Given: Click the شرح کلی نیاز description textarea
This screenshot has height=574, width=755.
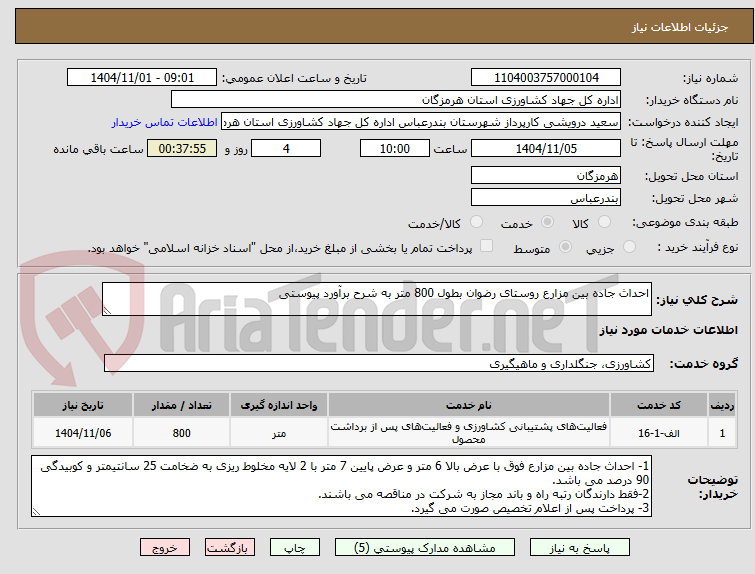Looking at the screenshot, I should click(x=377, y=299).
